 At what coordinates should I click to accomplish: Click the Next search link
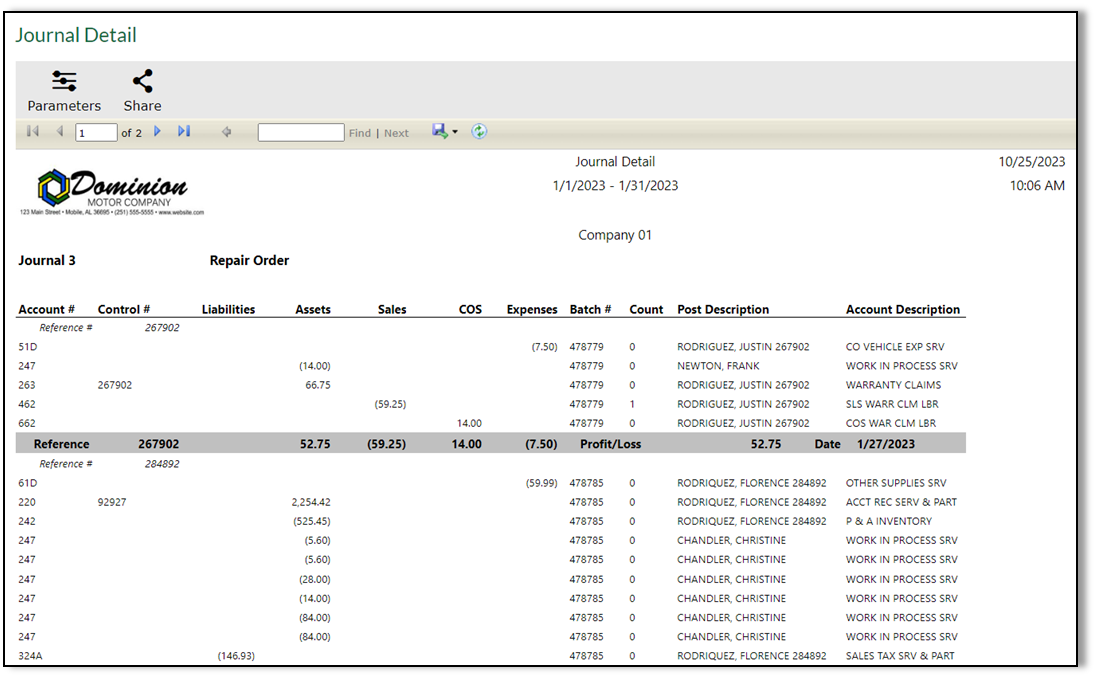coord(396,131)
